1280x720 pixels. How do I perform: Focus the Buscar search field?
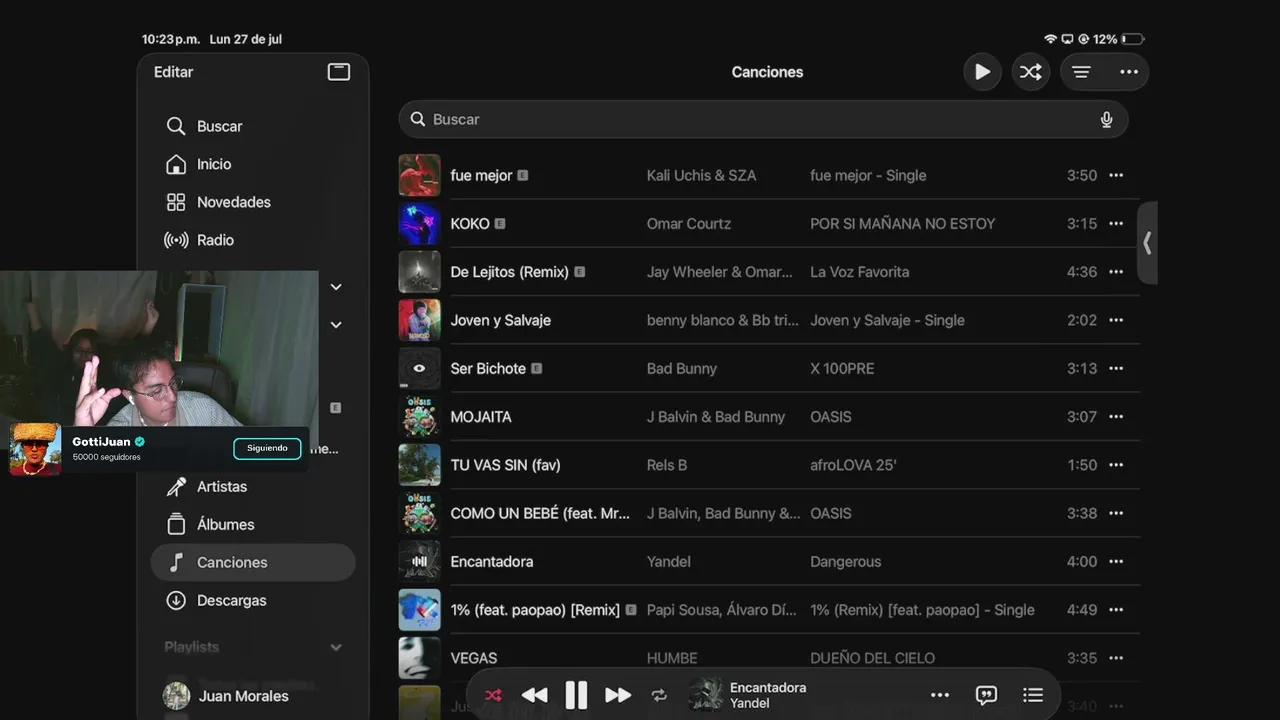pyautogui.click(x=763, y=119)
